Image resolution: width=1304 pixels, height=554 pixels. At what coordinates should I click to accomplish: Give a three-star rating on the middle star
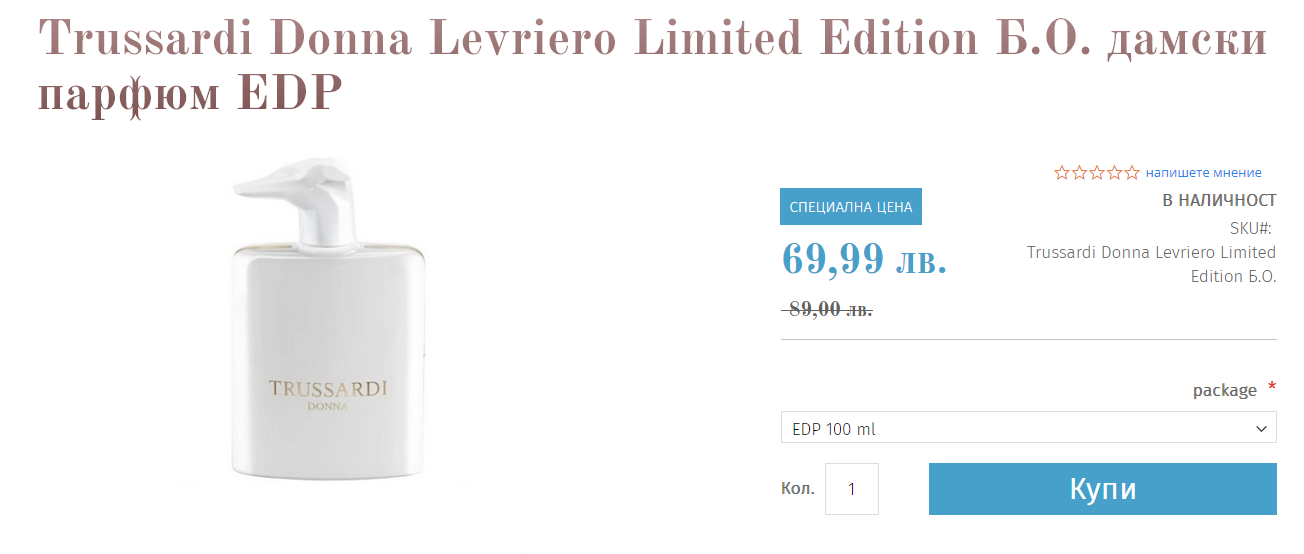[x=1097, y=172]
